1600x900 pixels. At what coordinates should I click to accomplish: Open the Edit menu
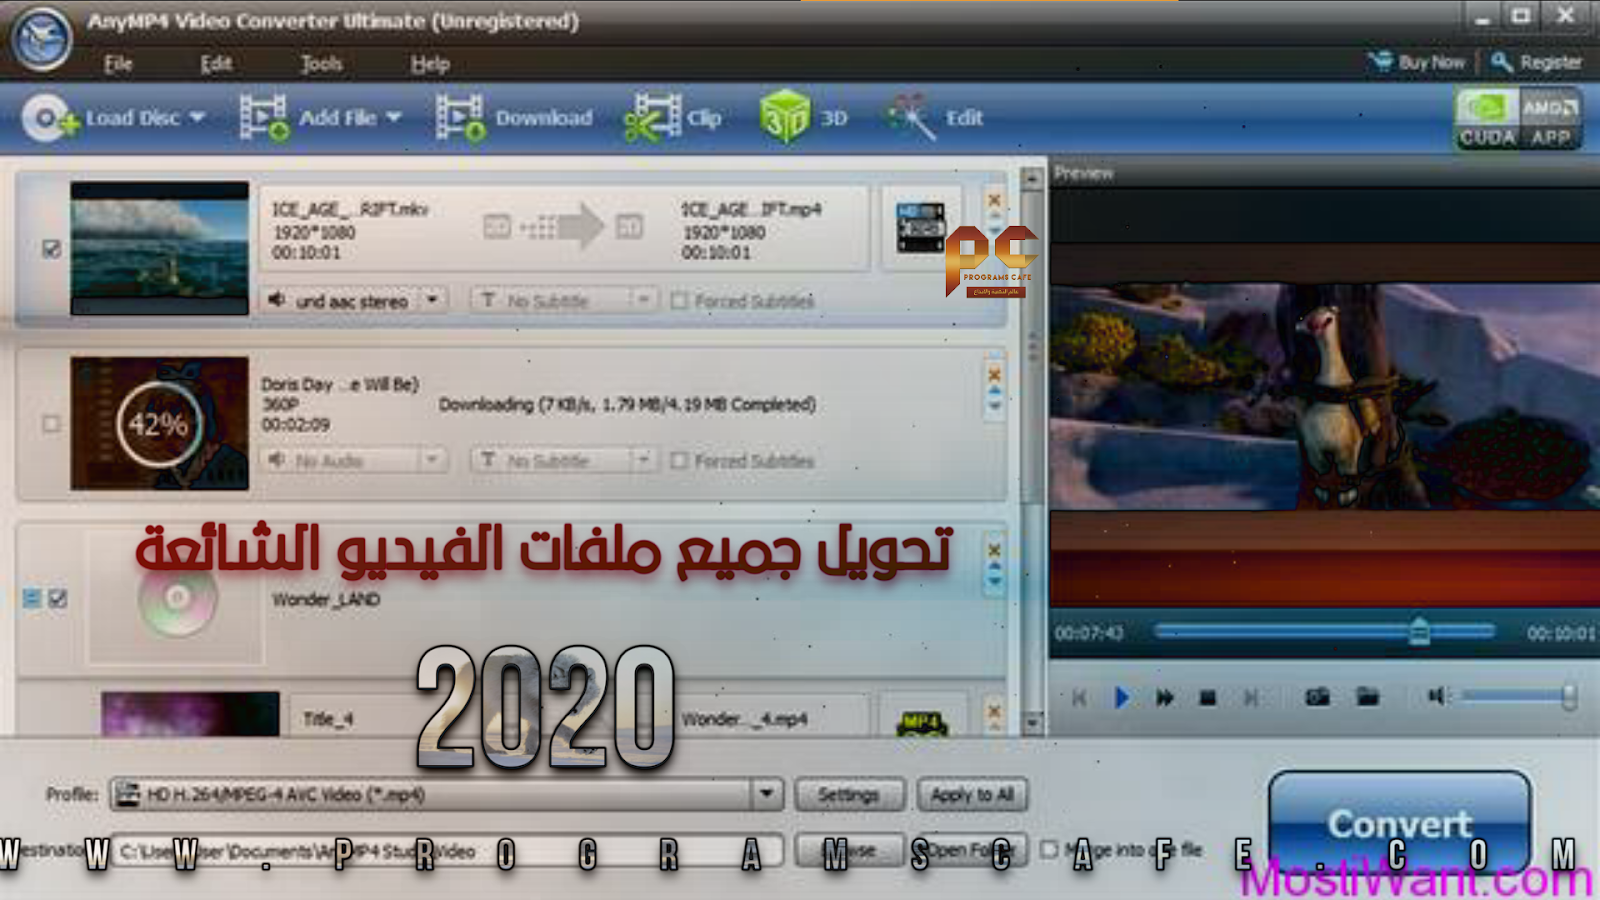[x=216, y=64]
